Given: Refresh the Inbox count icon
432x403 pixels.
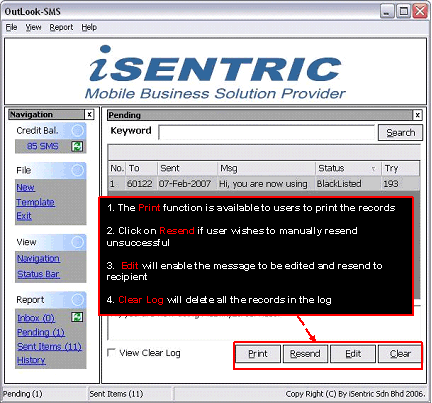Looking at the screenshot, I should coord(77,317).
